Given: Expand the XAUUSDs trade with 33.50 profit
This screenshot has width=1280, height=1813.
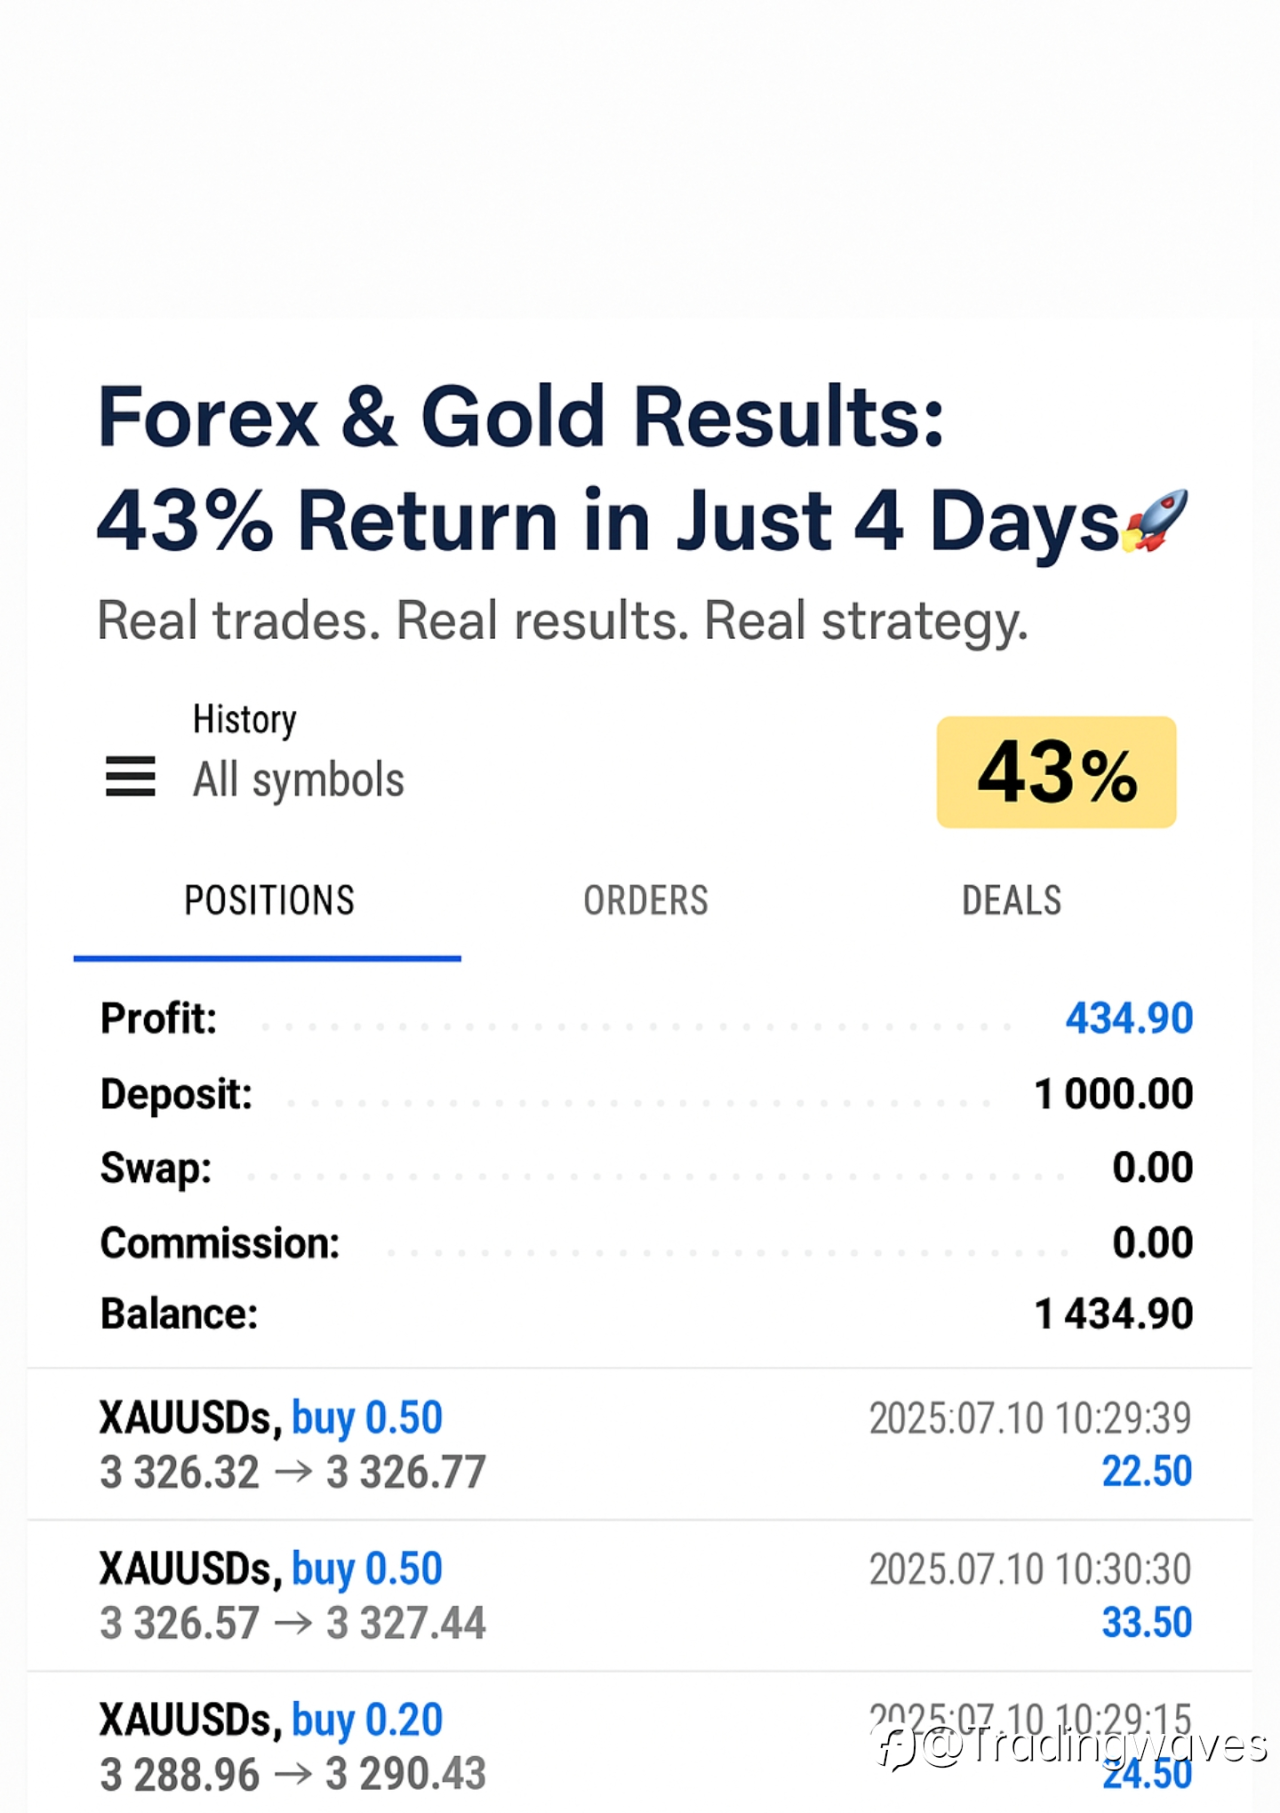Looking at the screenshot, I should pyautogui.click(x=640, y=1595).
